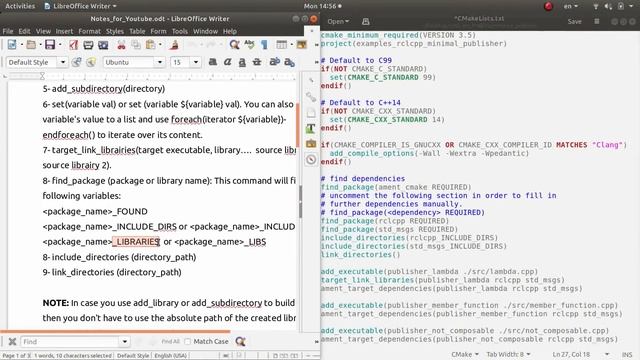The height and width of the screenshot is (360, 640).
Task: Open the sidebar Styles (T) panel
Action: pyautogui.click(x=311, y=128)
